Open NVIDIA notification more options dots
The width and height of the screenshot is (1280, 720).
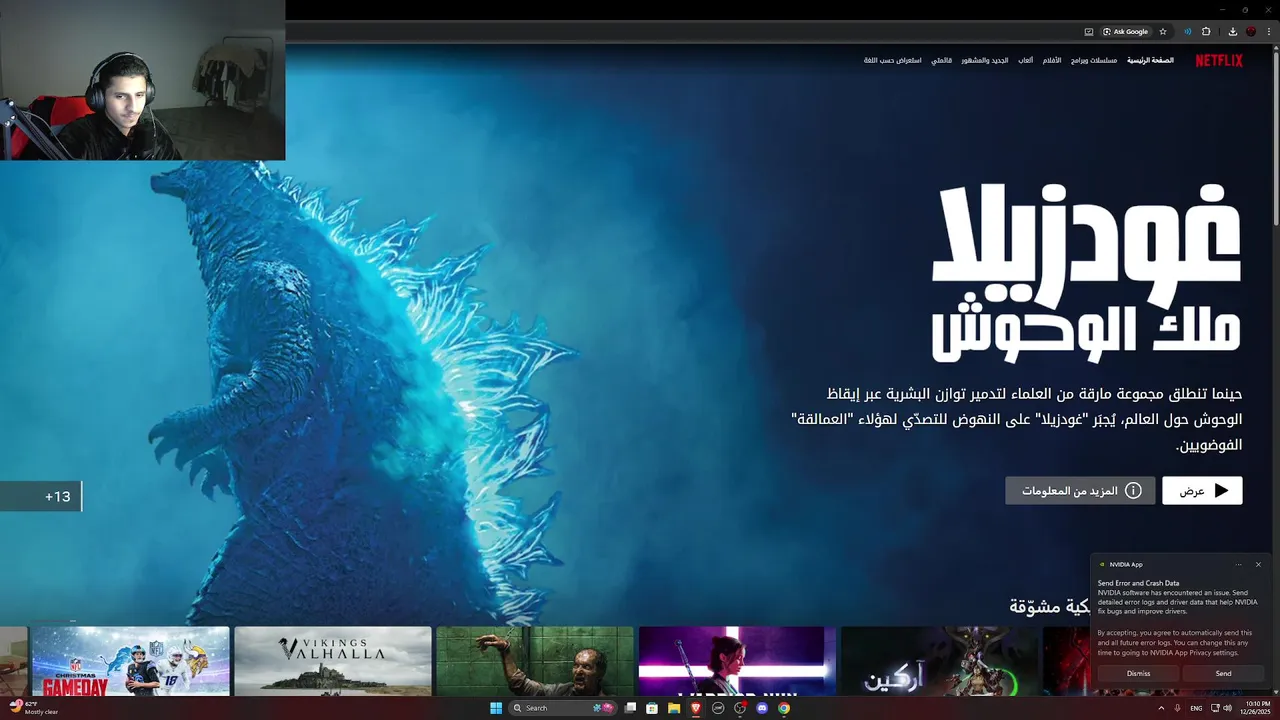(x=1238, y=564)
